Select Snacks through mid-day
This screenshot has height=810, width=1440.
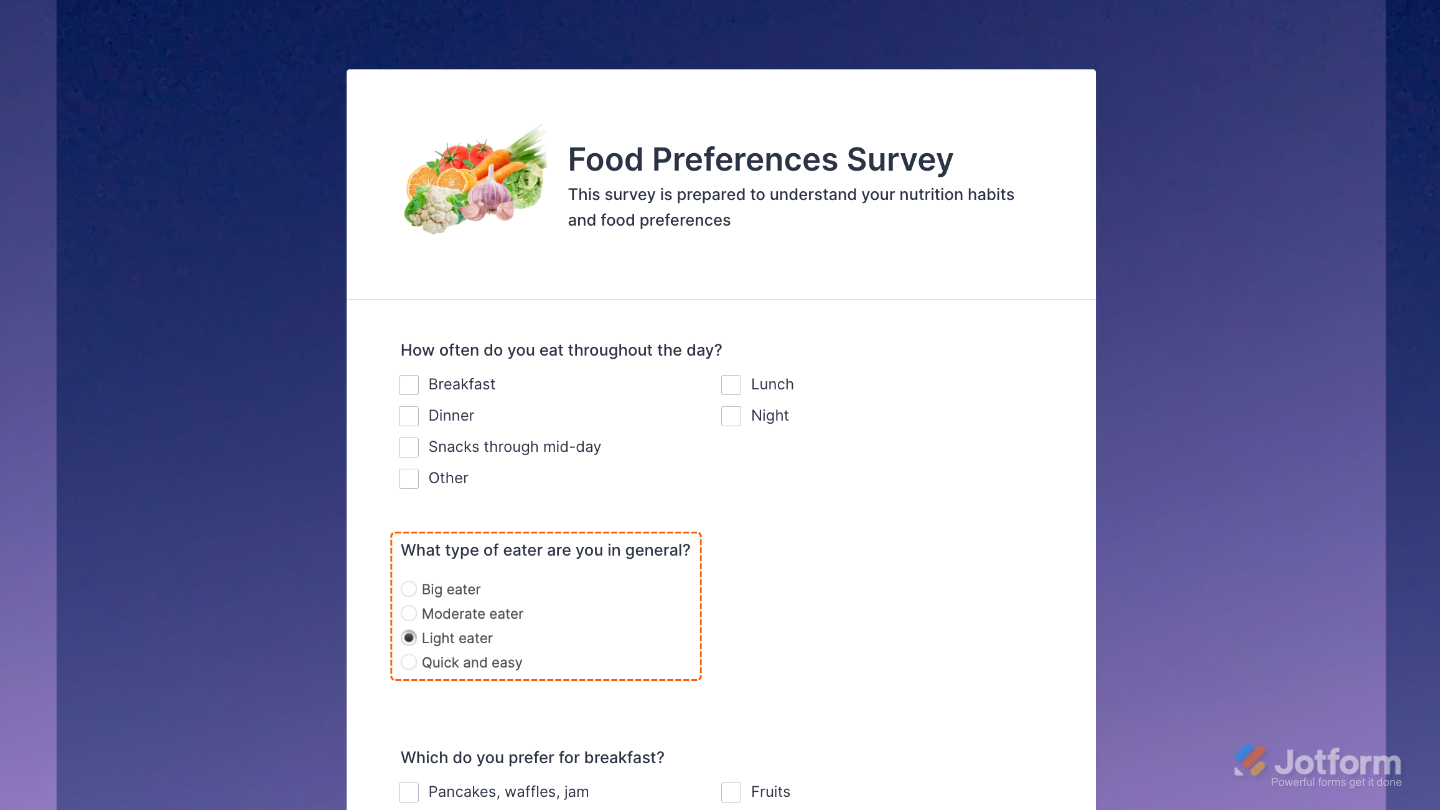tap(409, 447)
